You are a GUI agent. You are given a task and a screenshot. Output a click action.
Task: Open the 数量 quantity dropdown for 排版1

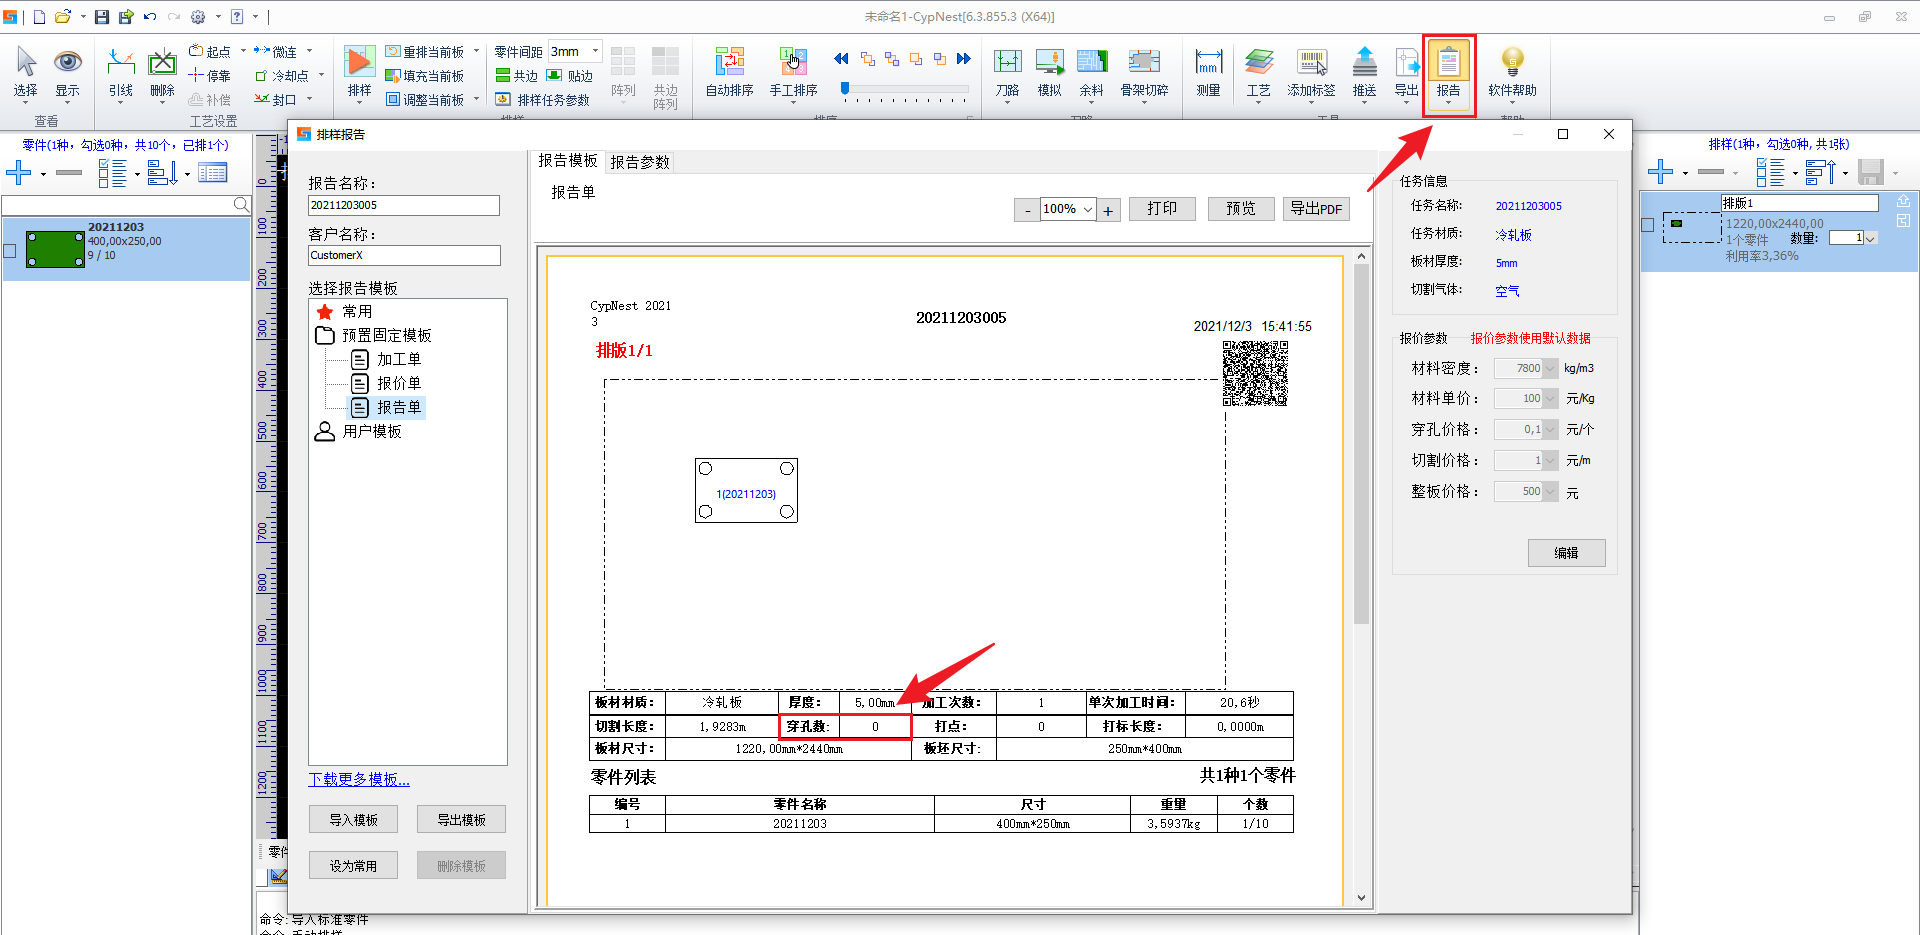tap(1870, 238)
